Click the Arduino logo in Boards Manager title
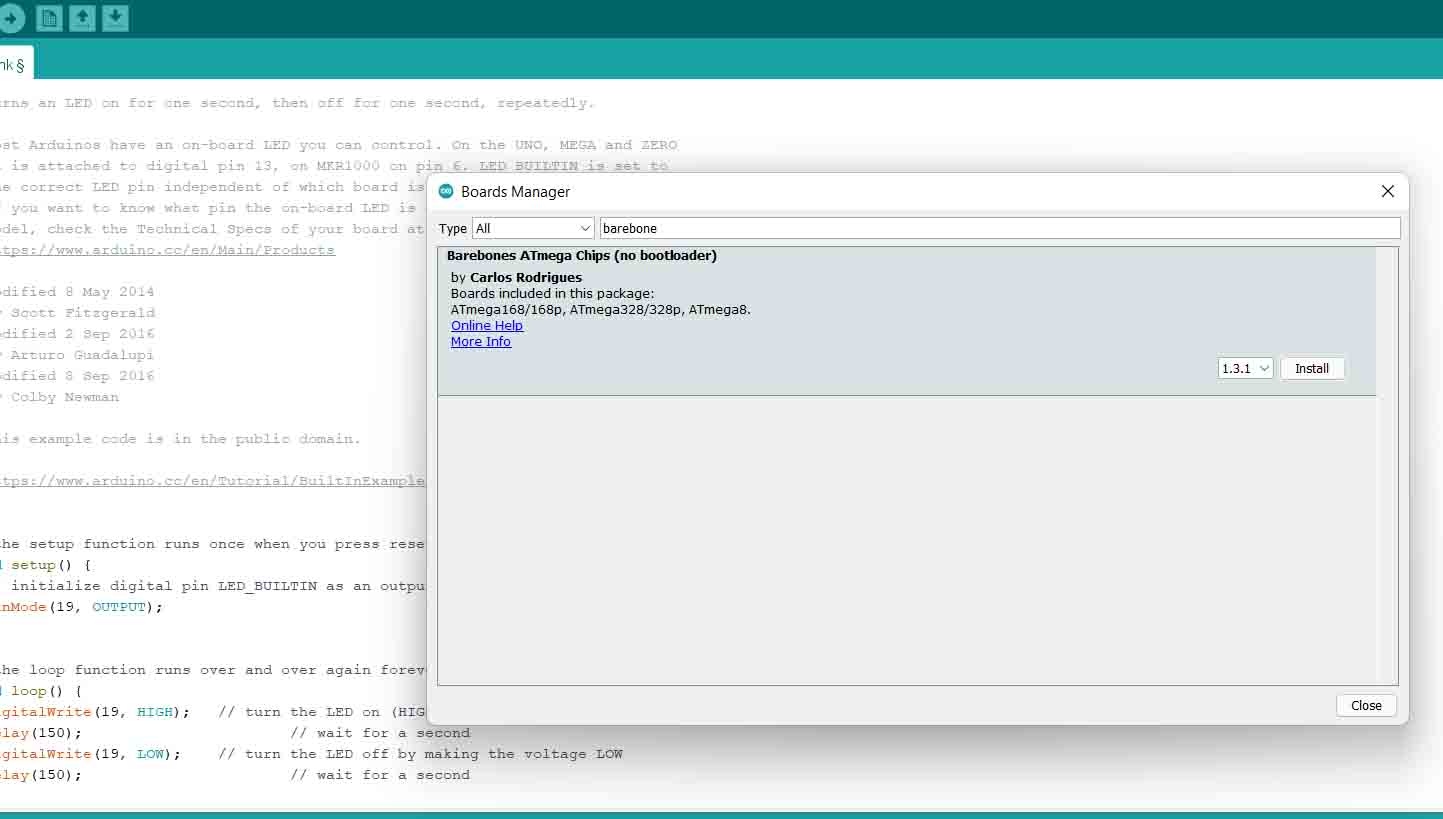1443x819 pixels. pyautogui.click(x=446, y=191)
